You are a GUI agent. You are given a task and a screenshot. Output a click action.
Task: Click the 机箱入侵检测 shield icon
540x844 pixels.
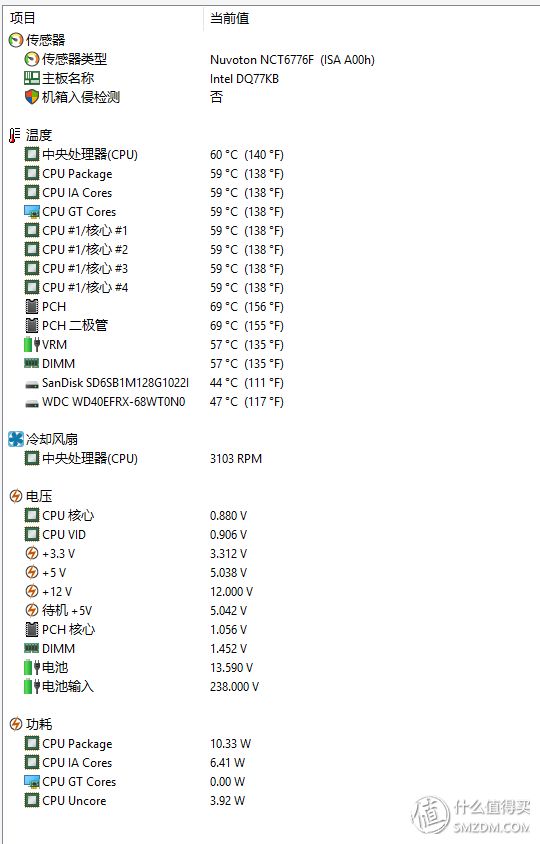pos(32,97)
